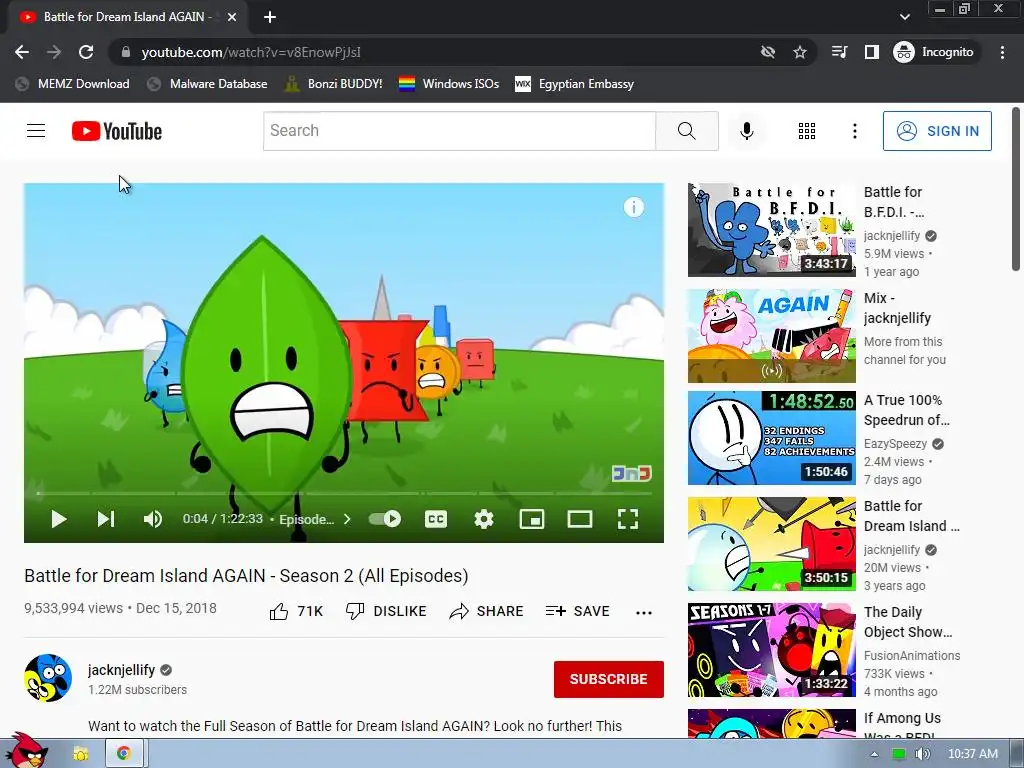Image resolution: width=1024 pixels, height=768 pixels.
Task: Open Bonzi BUDDY! bookmark
Action: point(334,84)
